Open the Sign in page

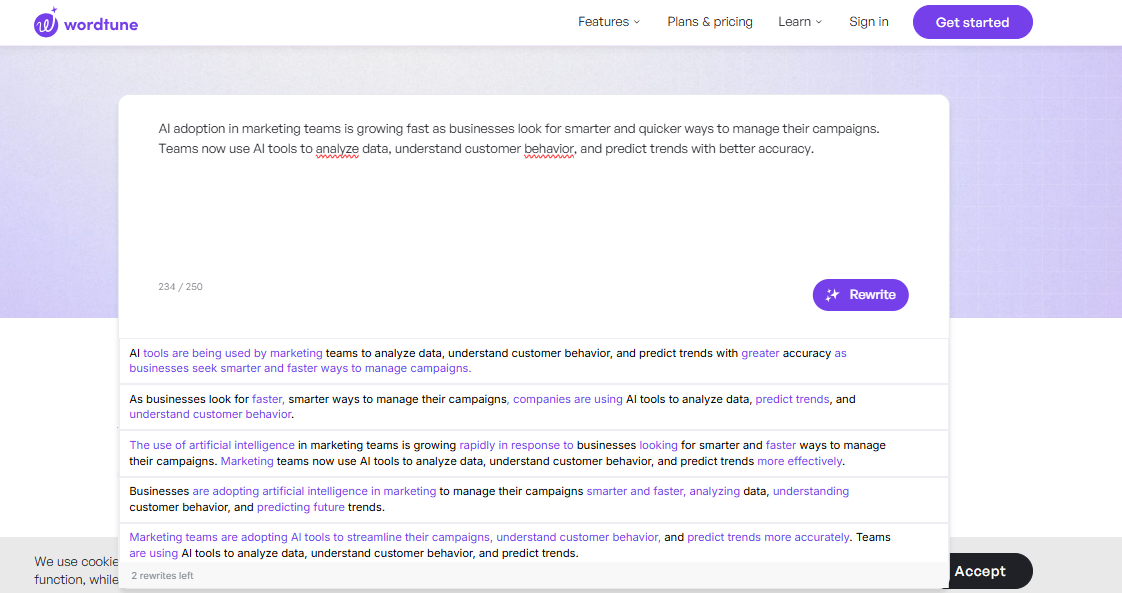click(x=868, y=22)
